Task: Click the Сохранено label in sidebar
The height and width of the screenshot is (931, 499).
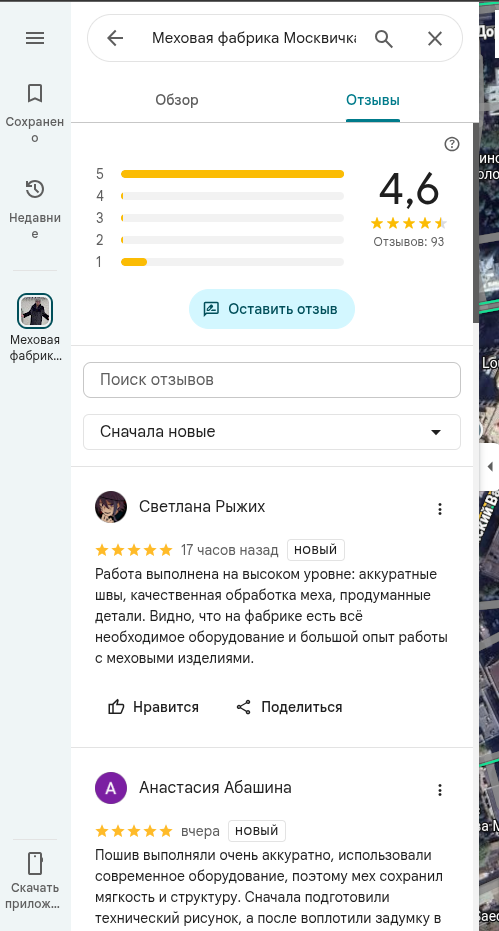Action: (x=35, y=129)
